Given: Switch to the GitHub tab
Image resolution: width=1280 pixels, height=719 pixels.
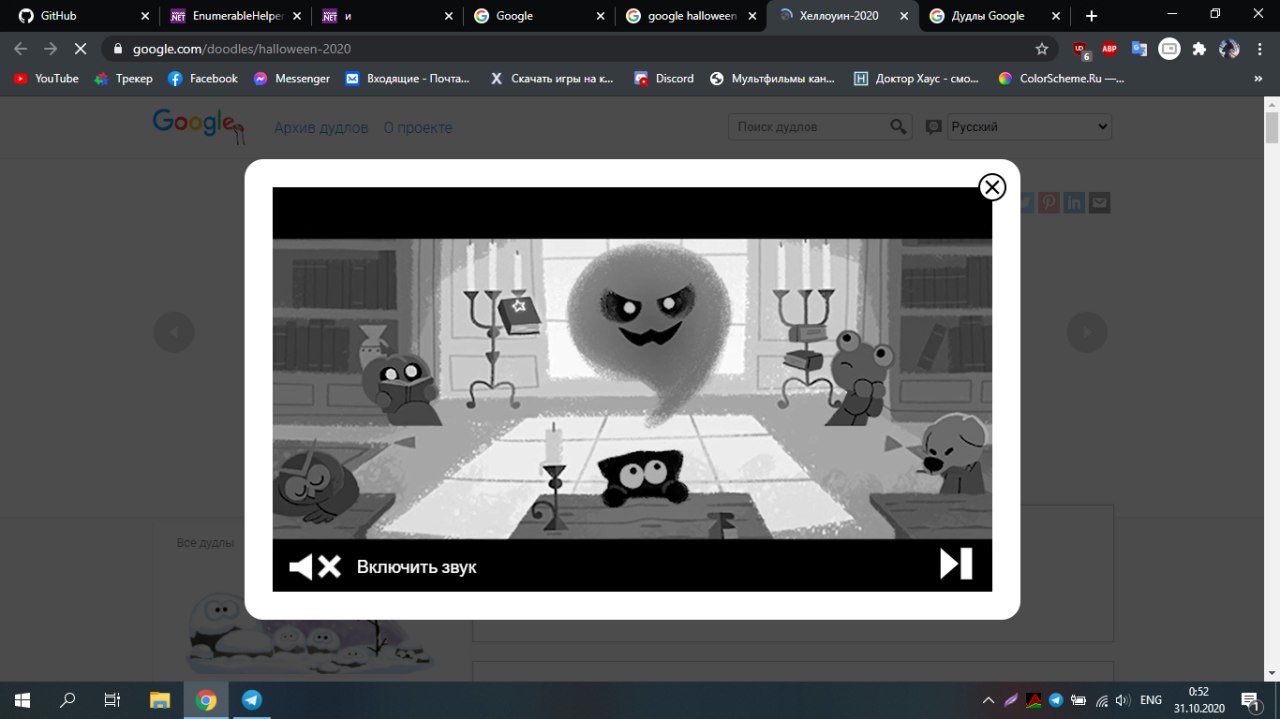Looking at the screenshot, I should tap(80, 16).
